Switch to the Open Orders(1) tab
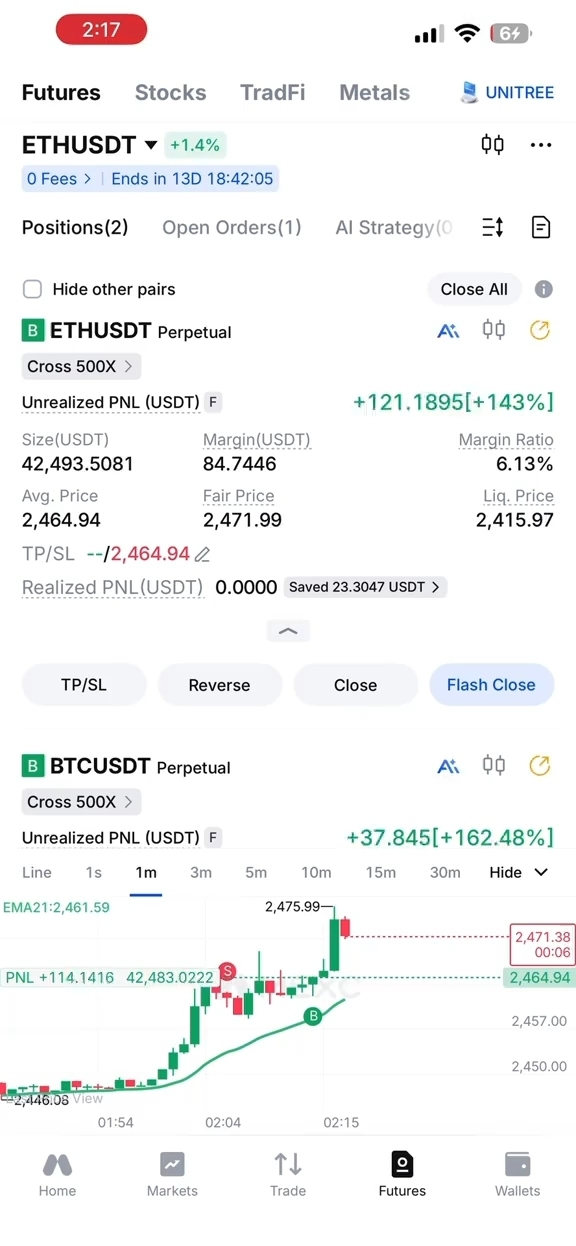This screenshot has height=1246, width=576. click(x=231, y=227)
